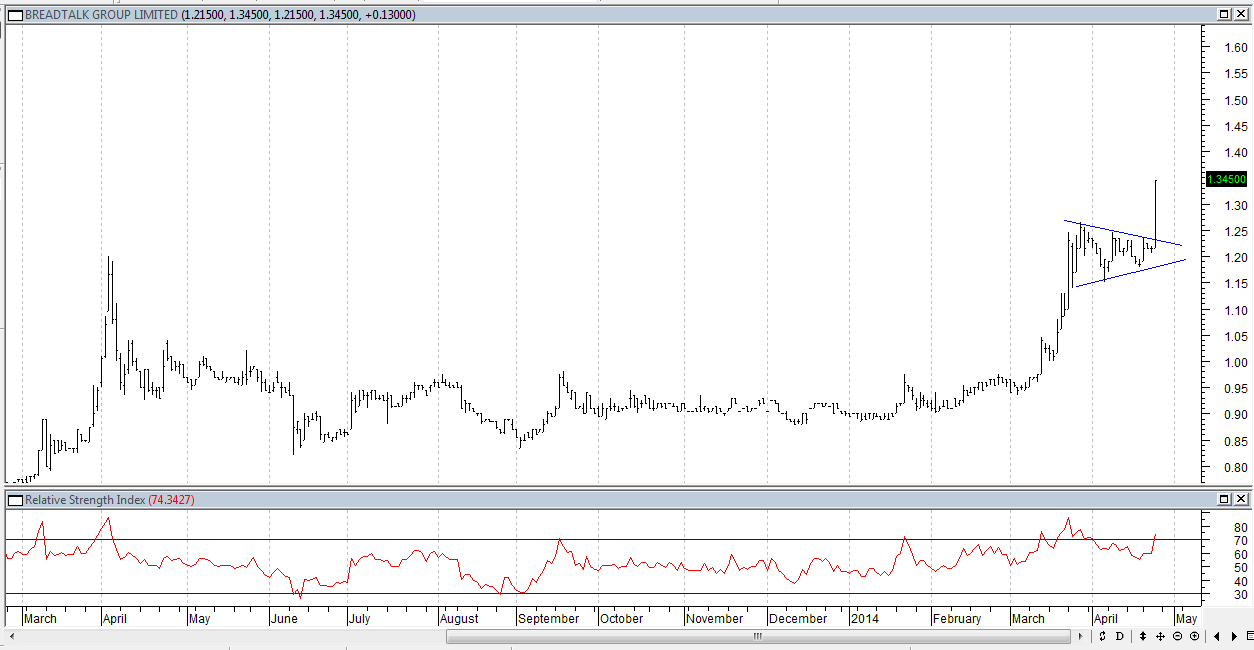Click the tall breakout price bar reaching 1.345
Viewport: 1254px width, 650px height.
1155,212
